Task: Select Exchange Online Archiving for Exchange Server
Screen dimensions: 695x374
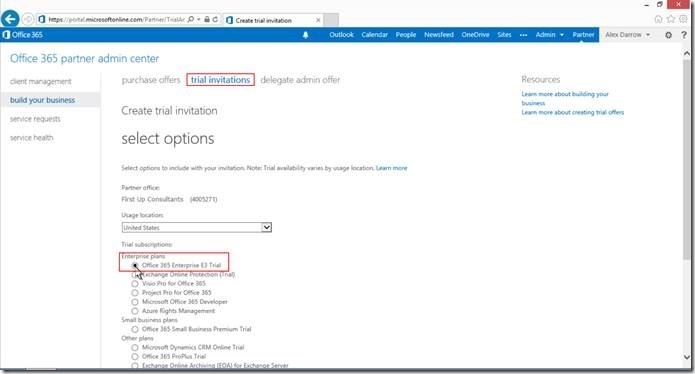Action: click(135, 366)
